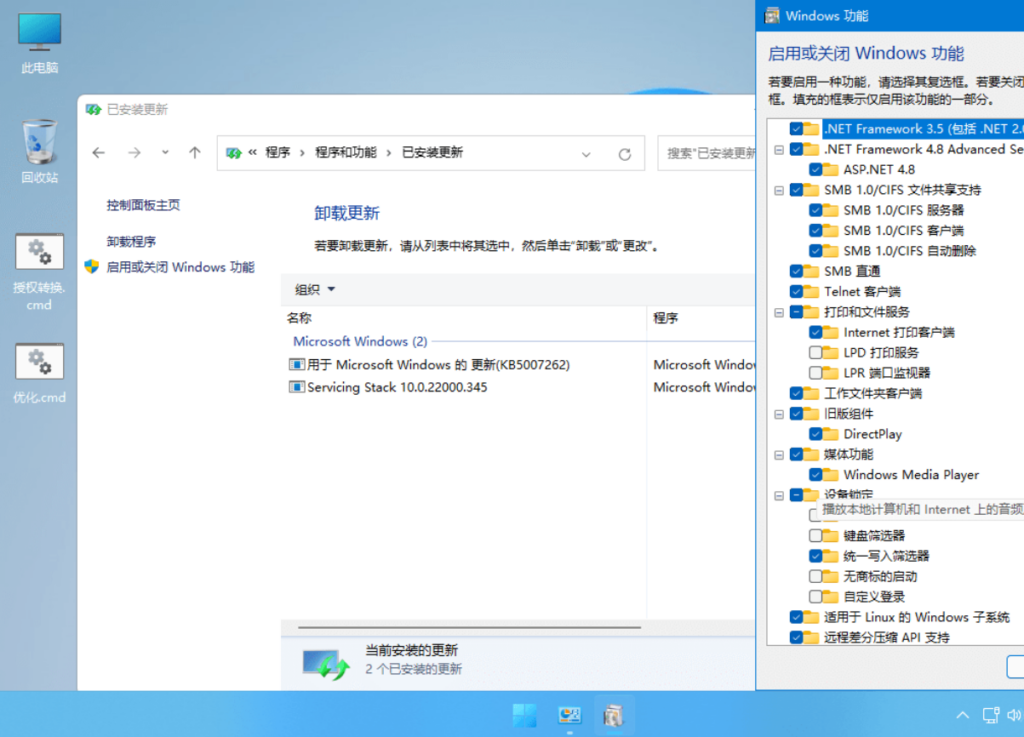
Task: Select the 优化.cmd desktop file icon
Action: (x=39, y=373)
